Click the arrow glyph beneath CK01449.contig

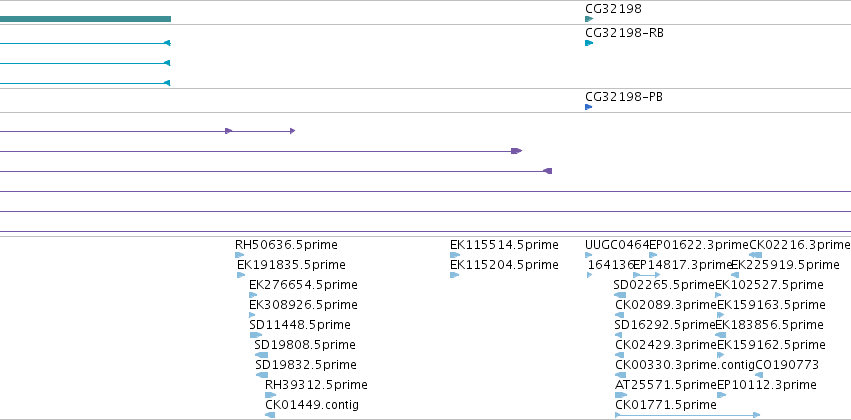pos(270,415)
